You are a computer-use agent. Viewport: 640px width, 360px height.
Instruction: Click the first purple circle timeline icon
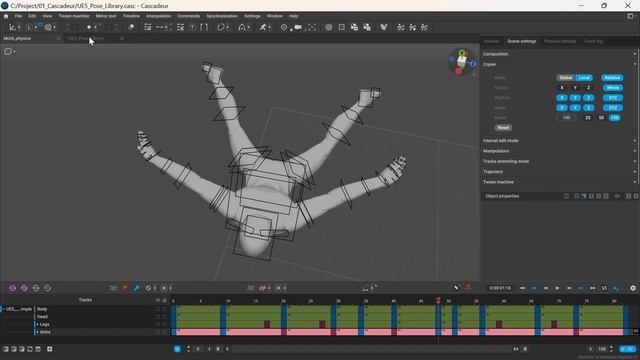[13, 288]
